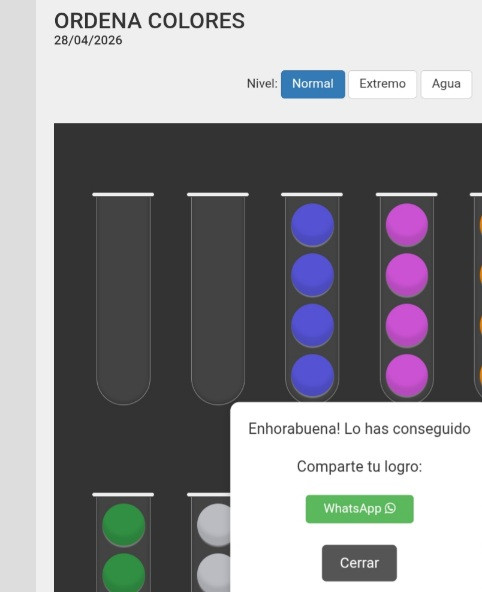Screen dimensions: 482x592
Task: Click the Nivel: label
Action: tap(262, 84)
